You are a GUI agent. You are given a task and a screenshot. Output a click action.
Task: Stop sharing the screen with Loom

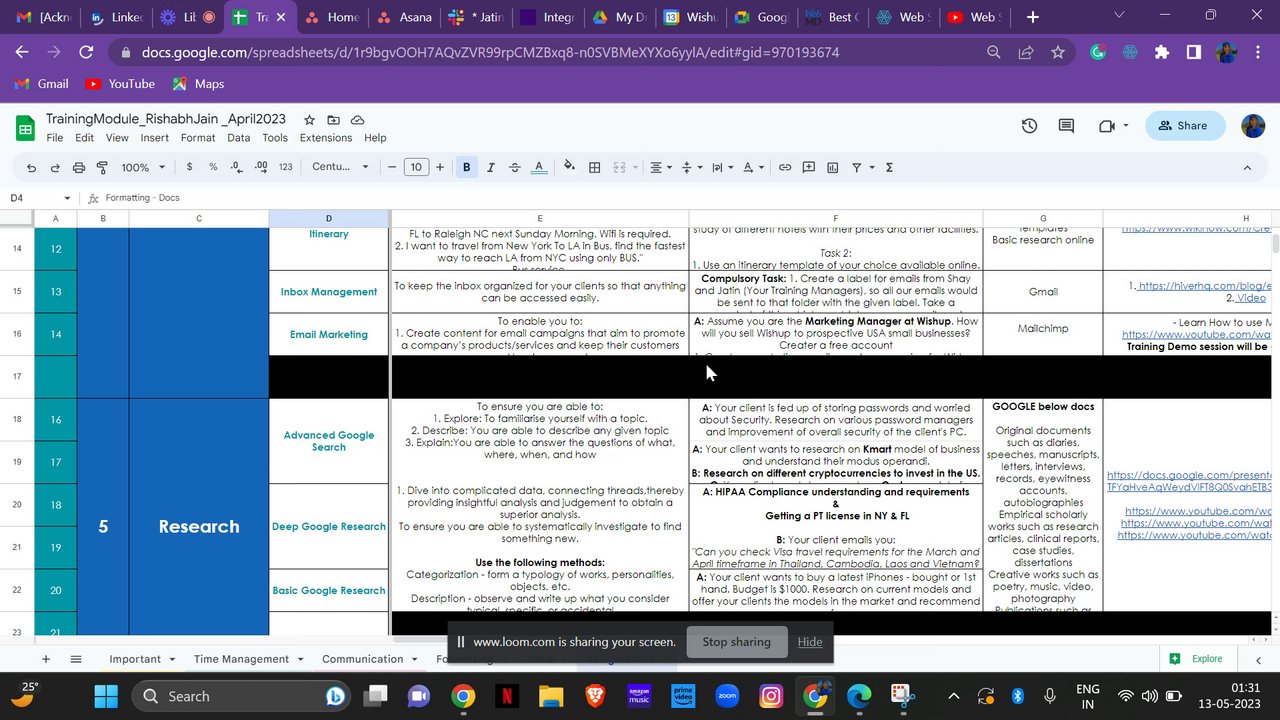737,642
